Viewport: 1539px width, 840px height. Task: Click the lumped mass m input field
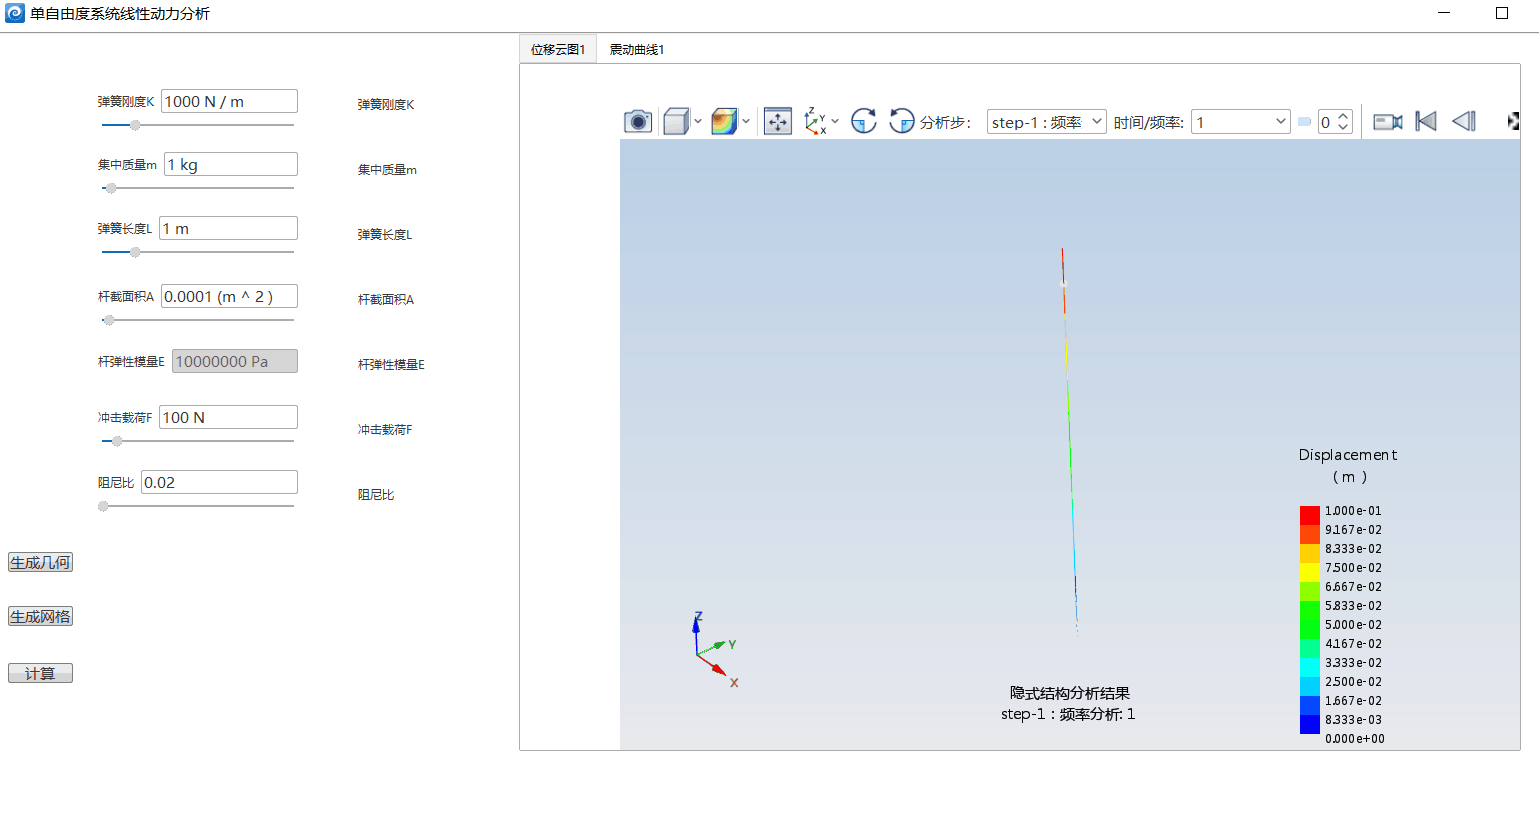pos(231,164)
